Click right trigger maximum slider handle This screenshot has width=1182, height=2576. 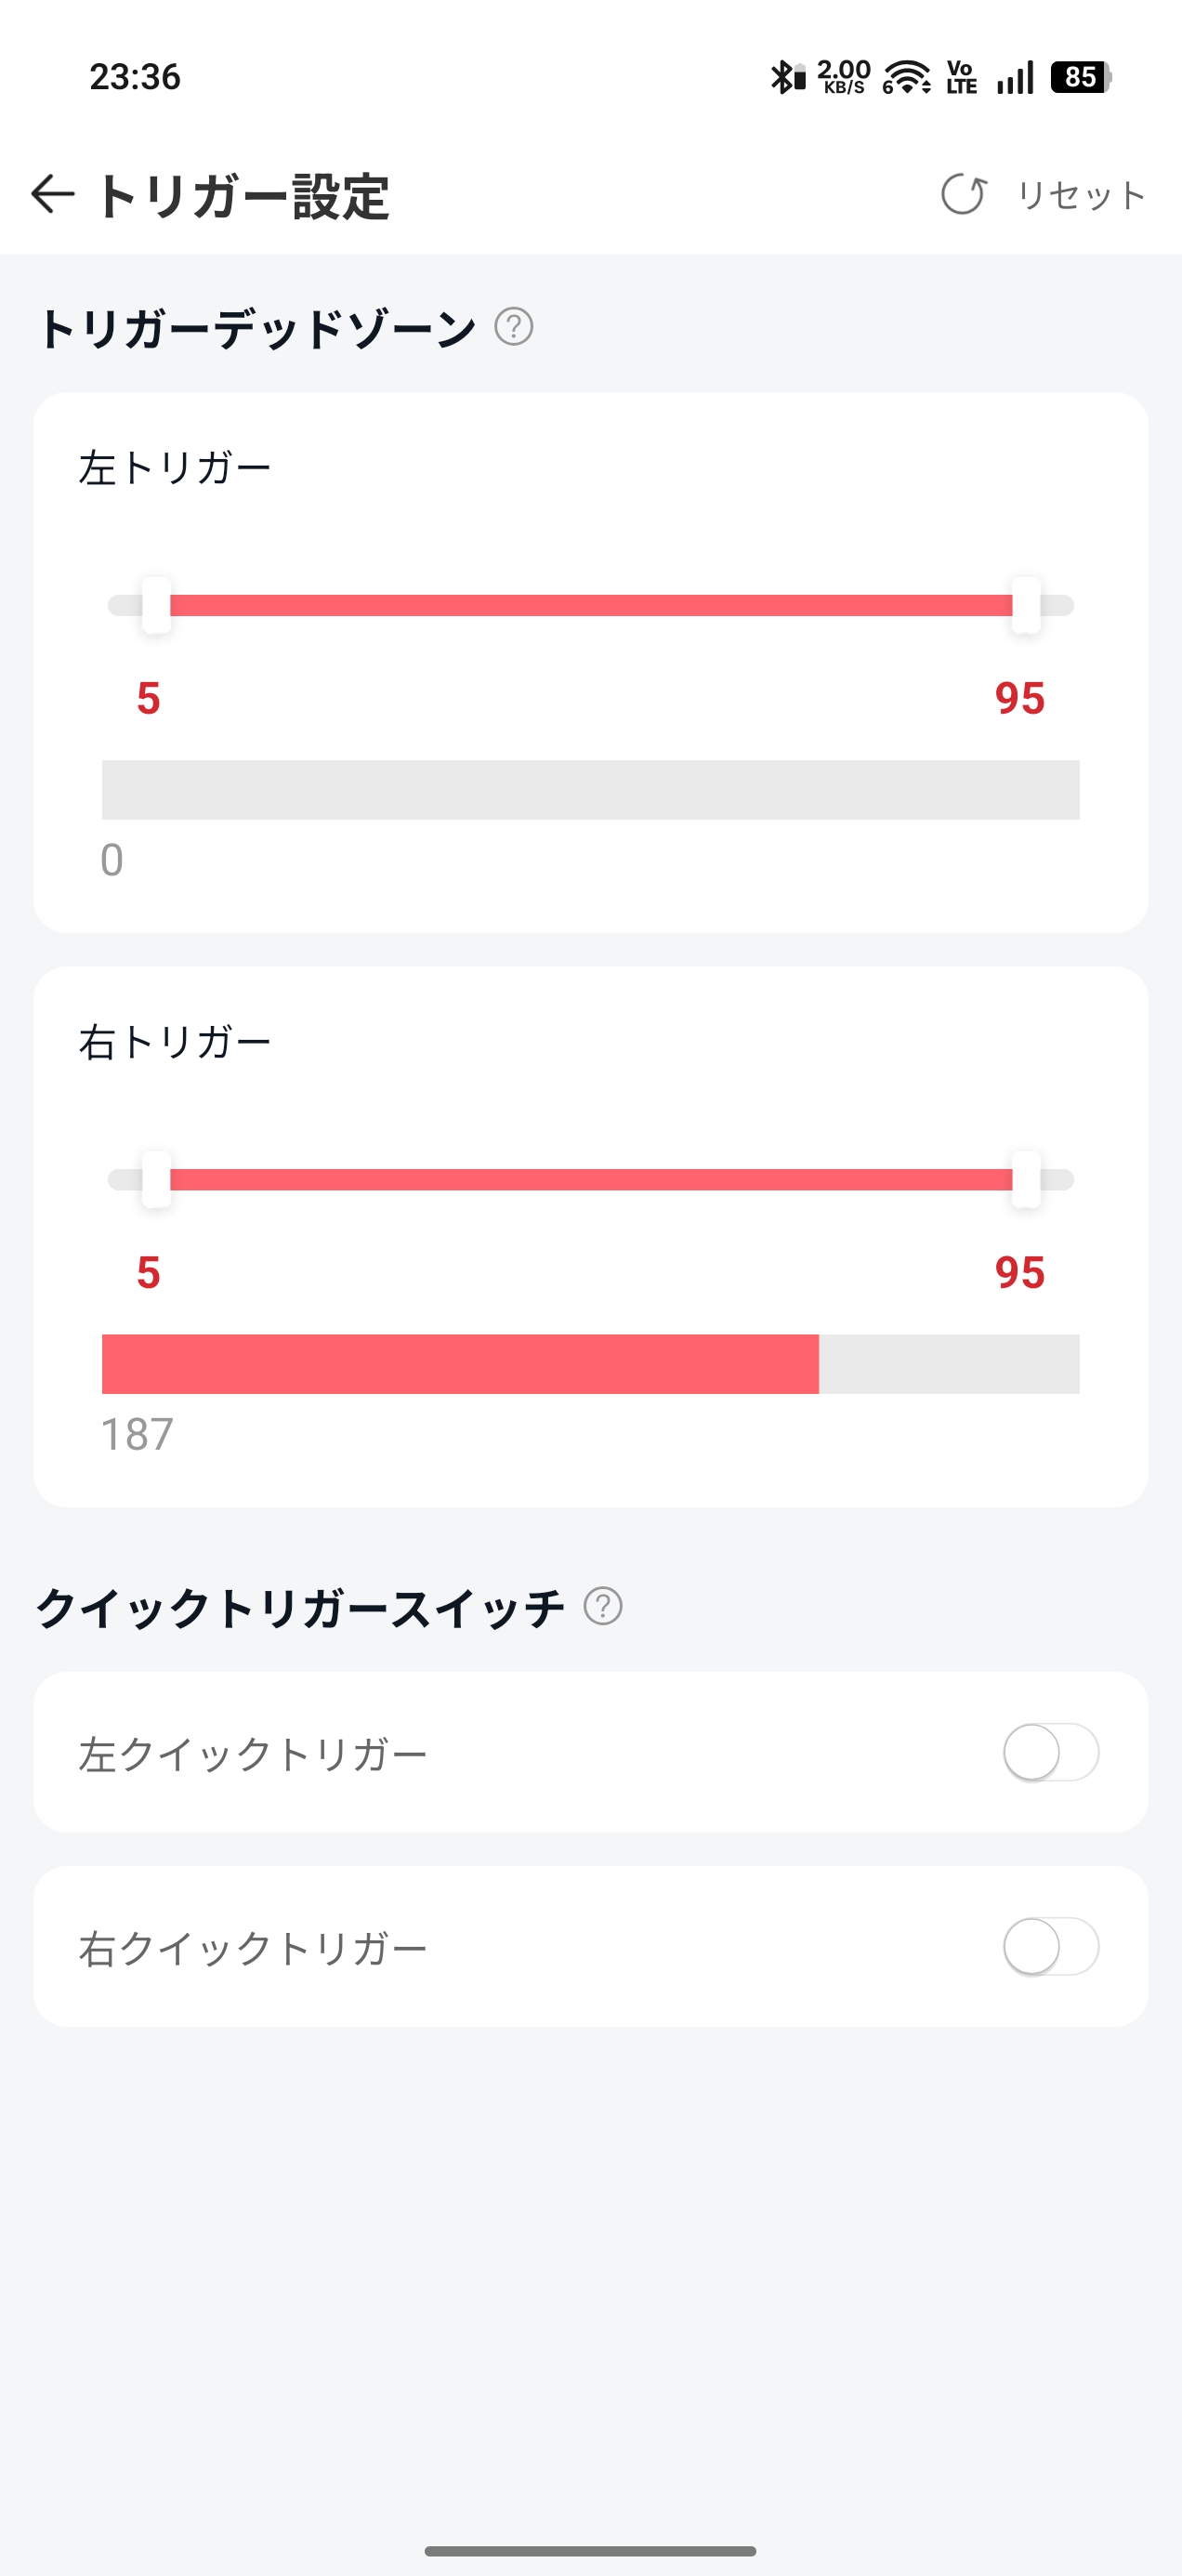point(1026,1180)
